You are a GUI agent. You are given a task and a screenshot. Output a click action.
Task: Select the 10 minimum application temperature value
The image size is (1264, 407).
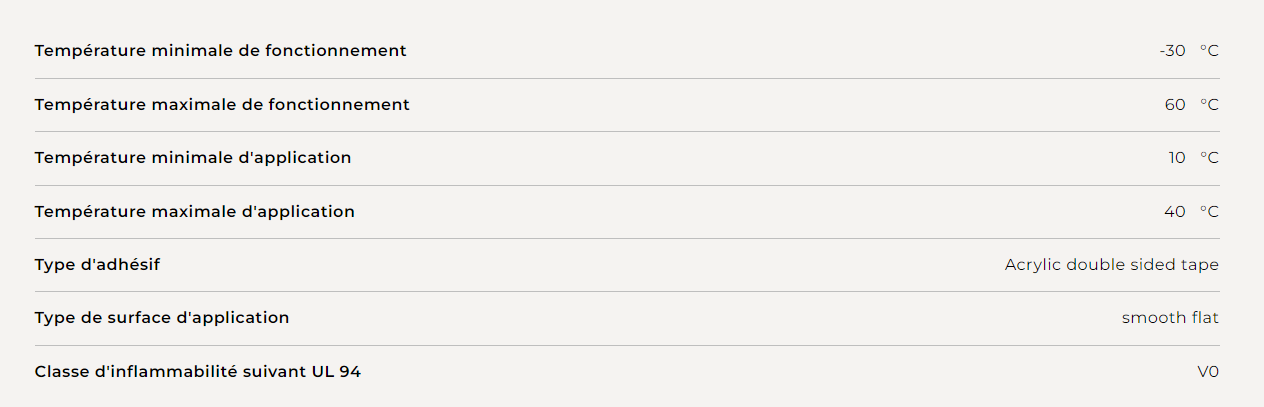coord(1177,158)
